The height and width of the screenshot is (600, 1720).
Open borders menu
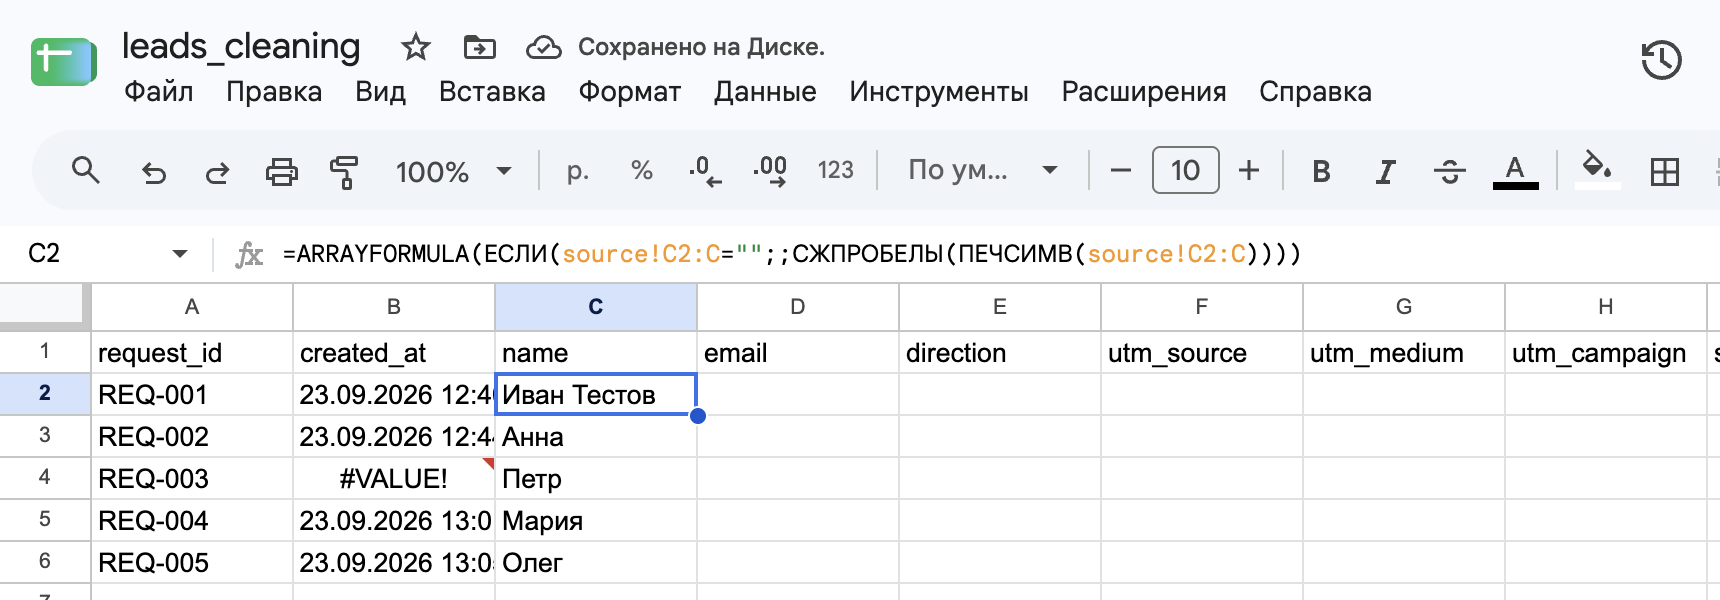[1665, 172]
